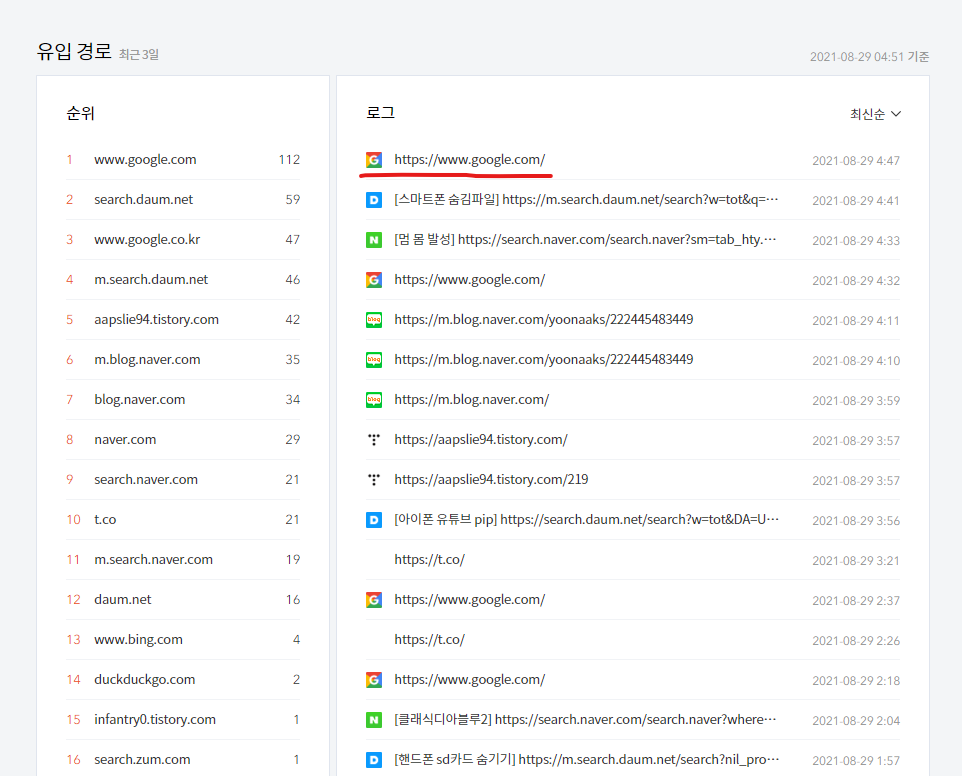Select aapslie94.tistory.com in the ranking list

tap(156, 320)
